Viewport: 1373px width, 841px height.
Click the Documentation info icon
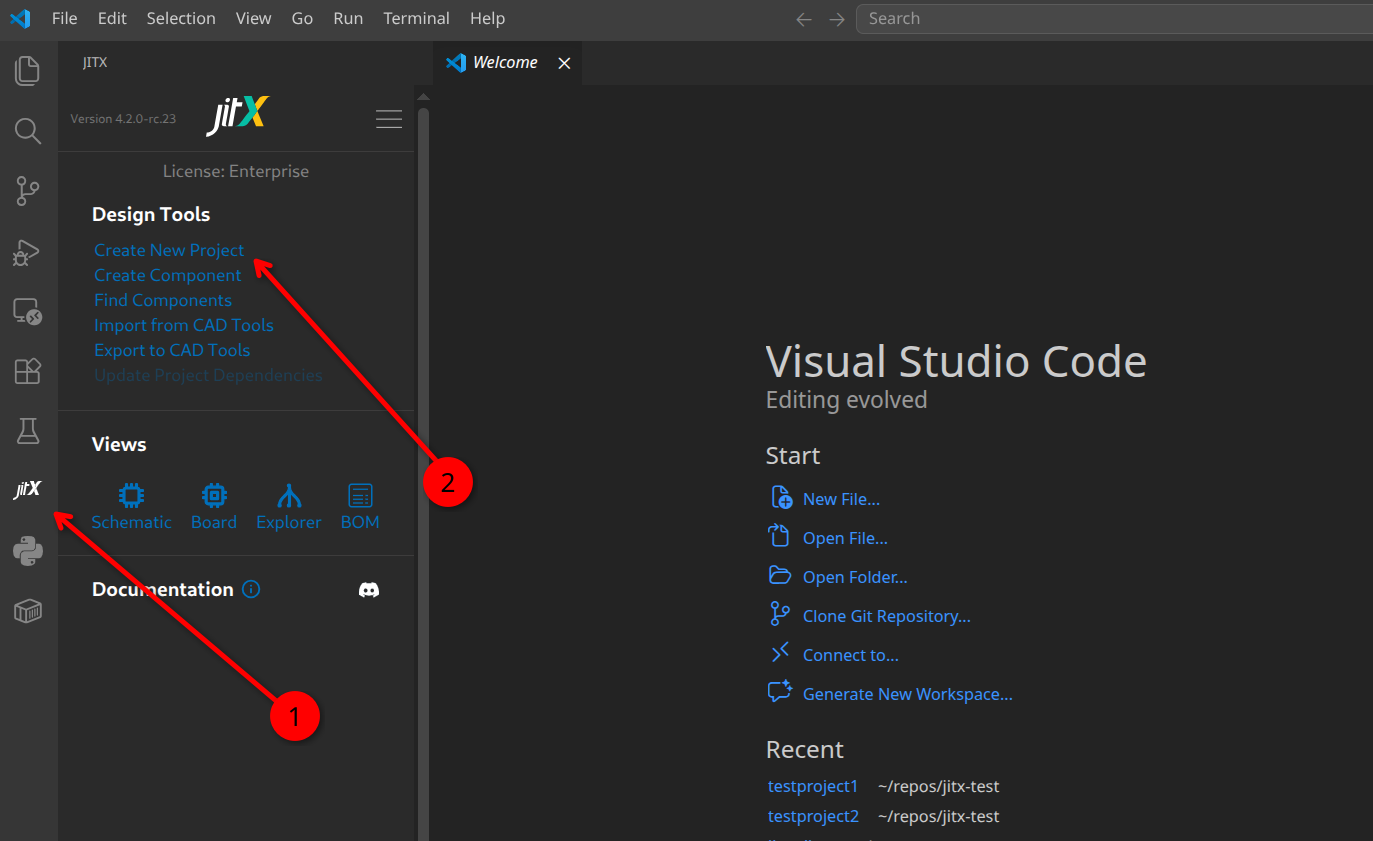[251, 589]
